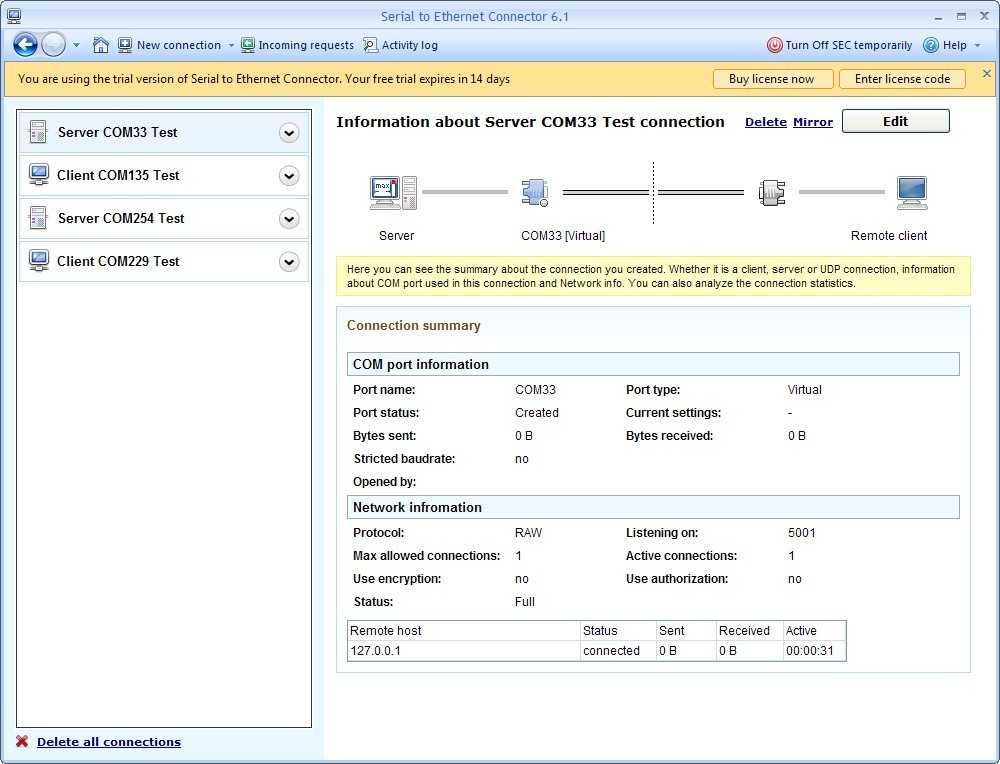Go to the Home page icon
The image size is (1000, 764).
click(x=101, y=45)
